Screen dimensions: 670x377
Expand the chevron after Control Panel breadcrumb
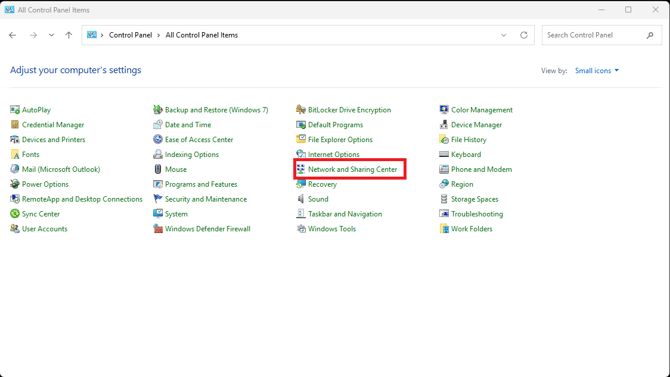(x=159, y=35)
